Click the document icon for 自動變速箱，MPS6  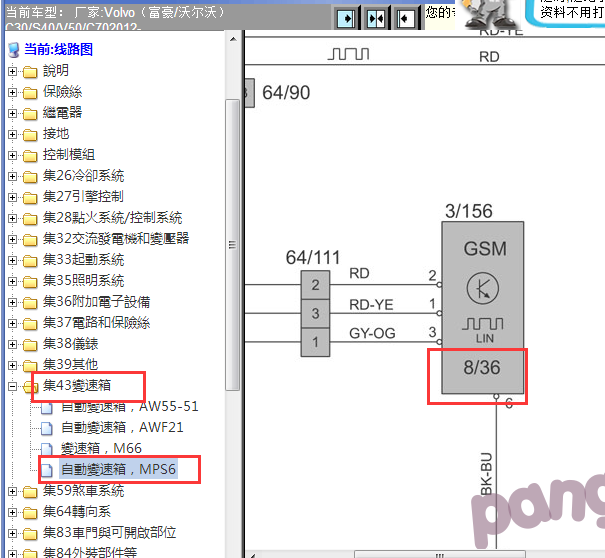[47, 470]
